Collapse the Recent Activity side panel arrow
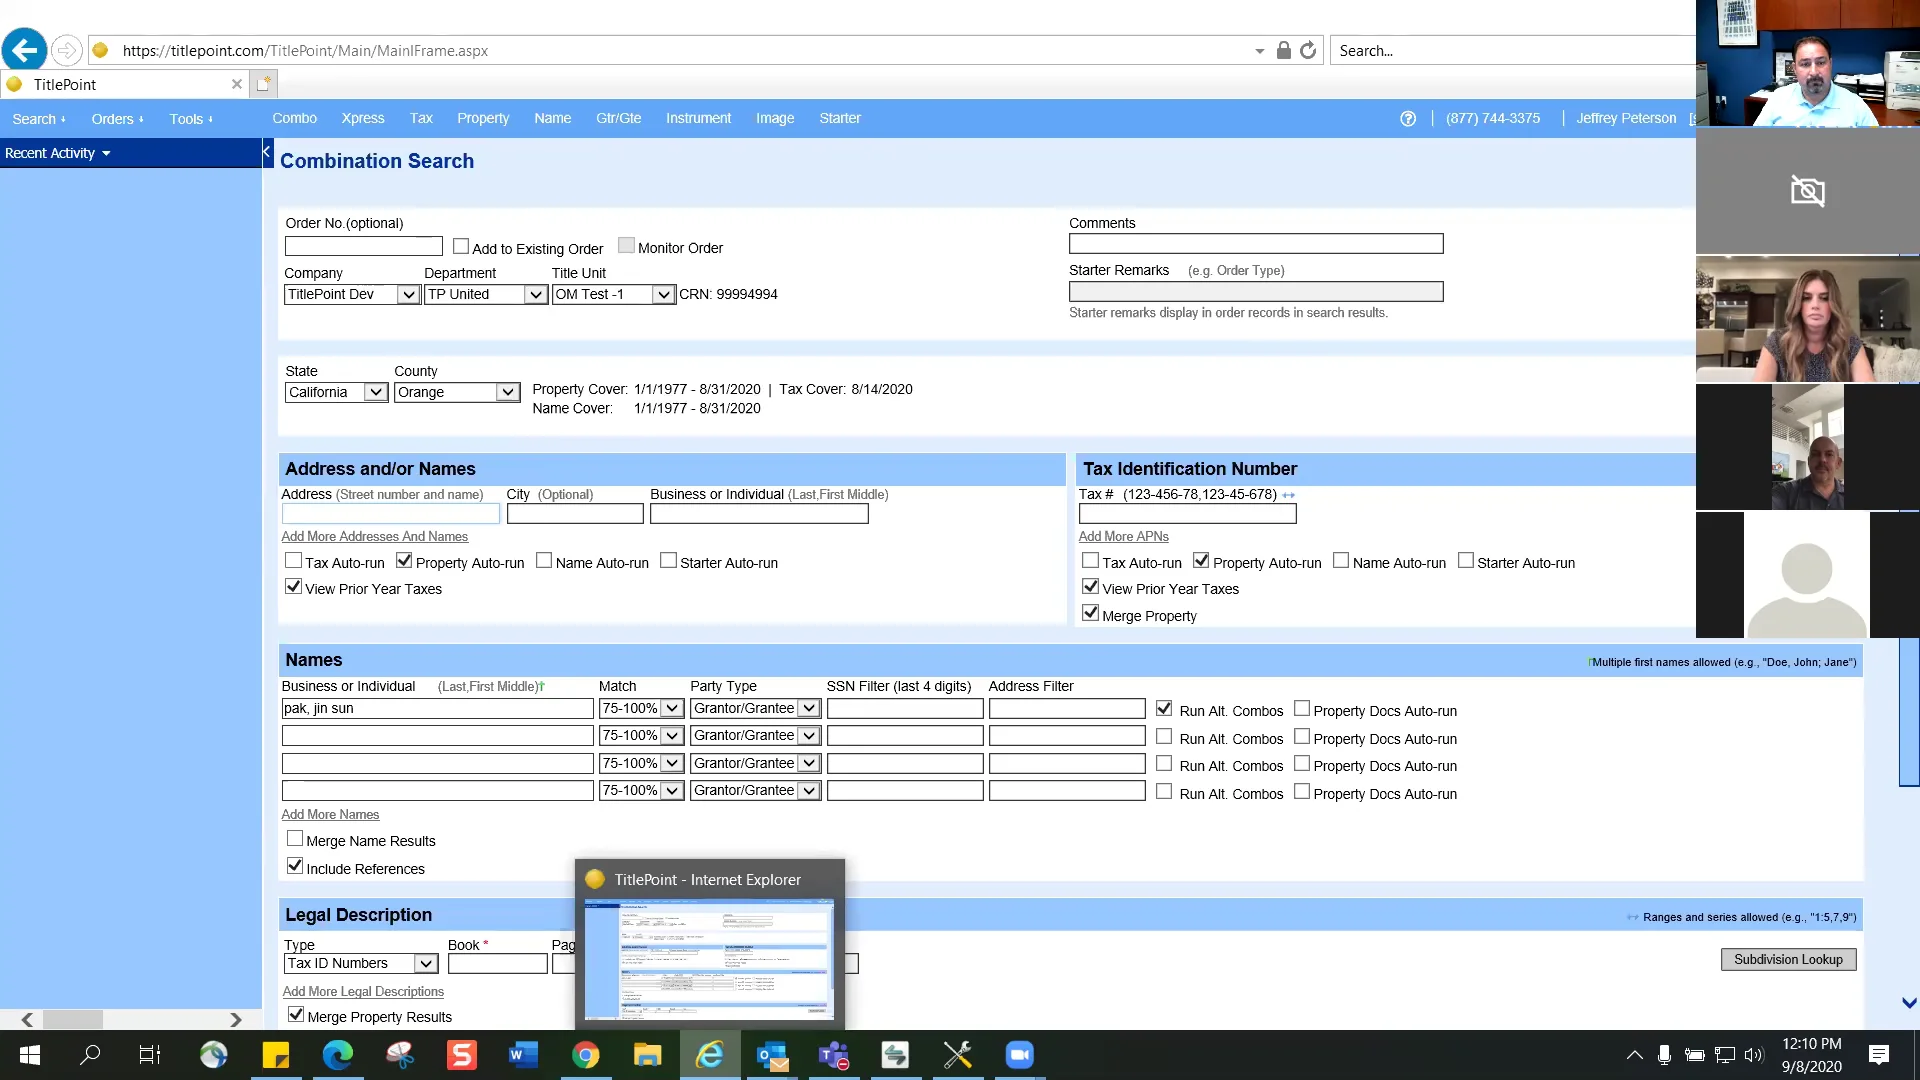 (x=266, y=152)
